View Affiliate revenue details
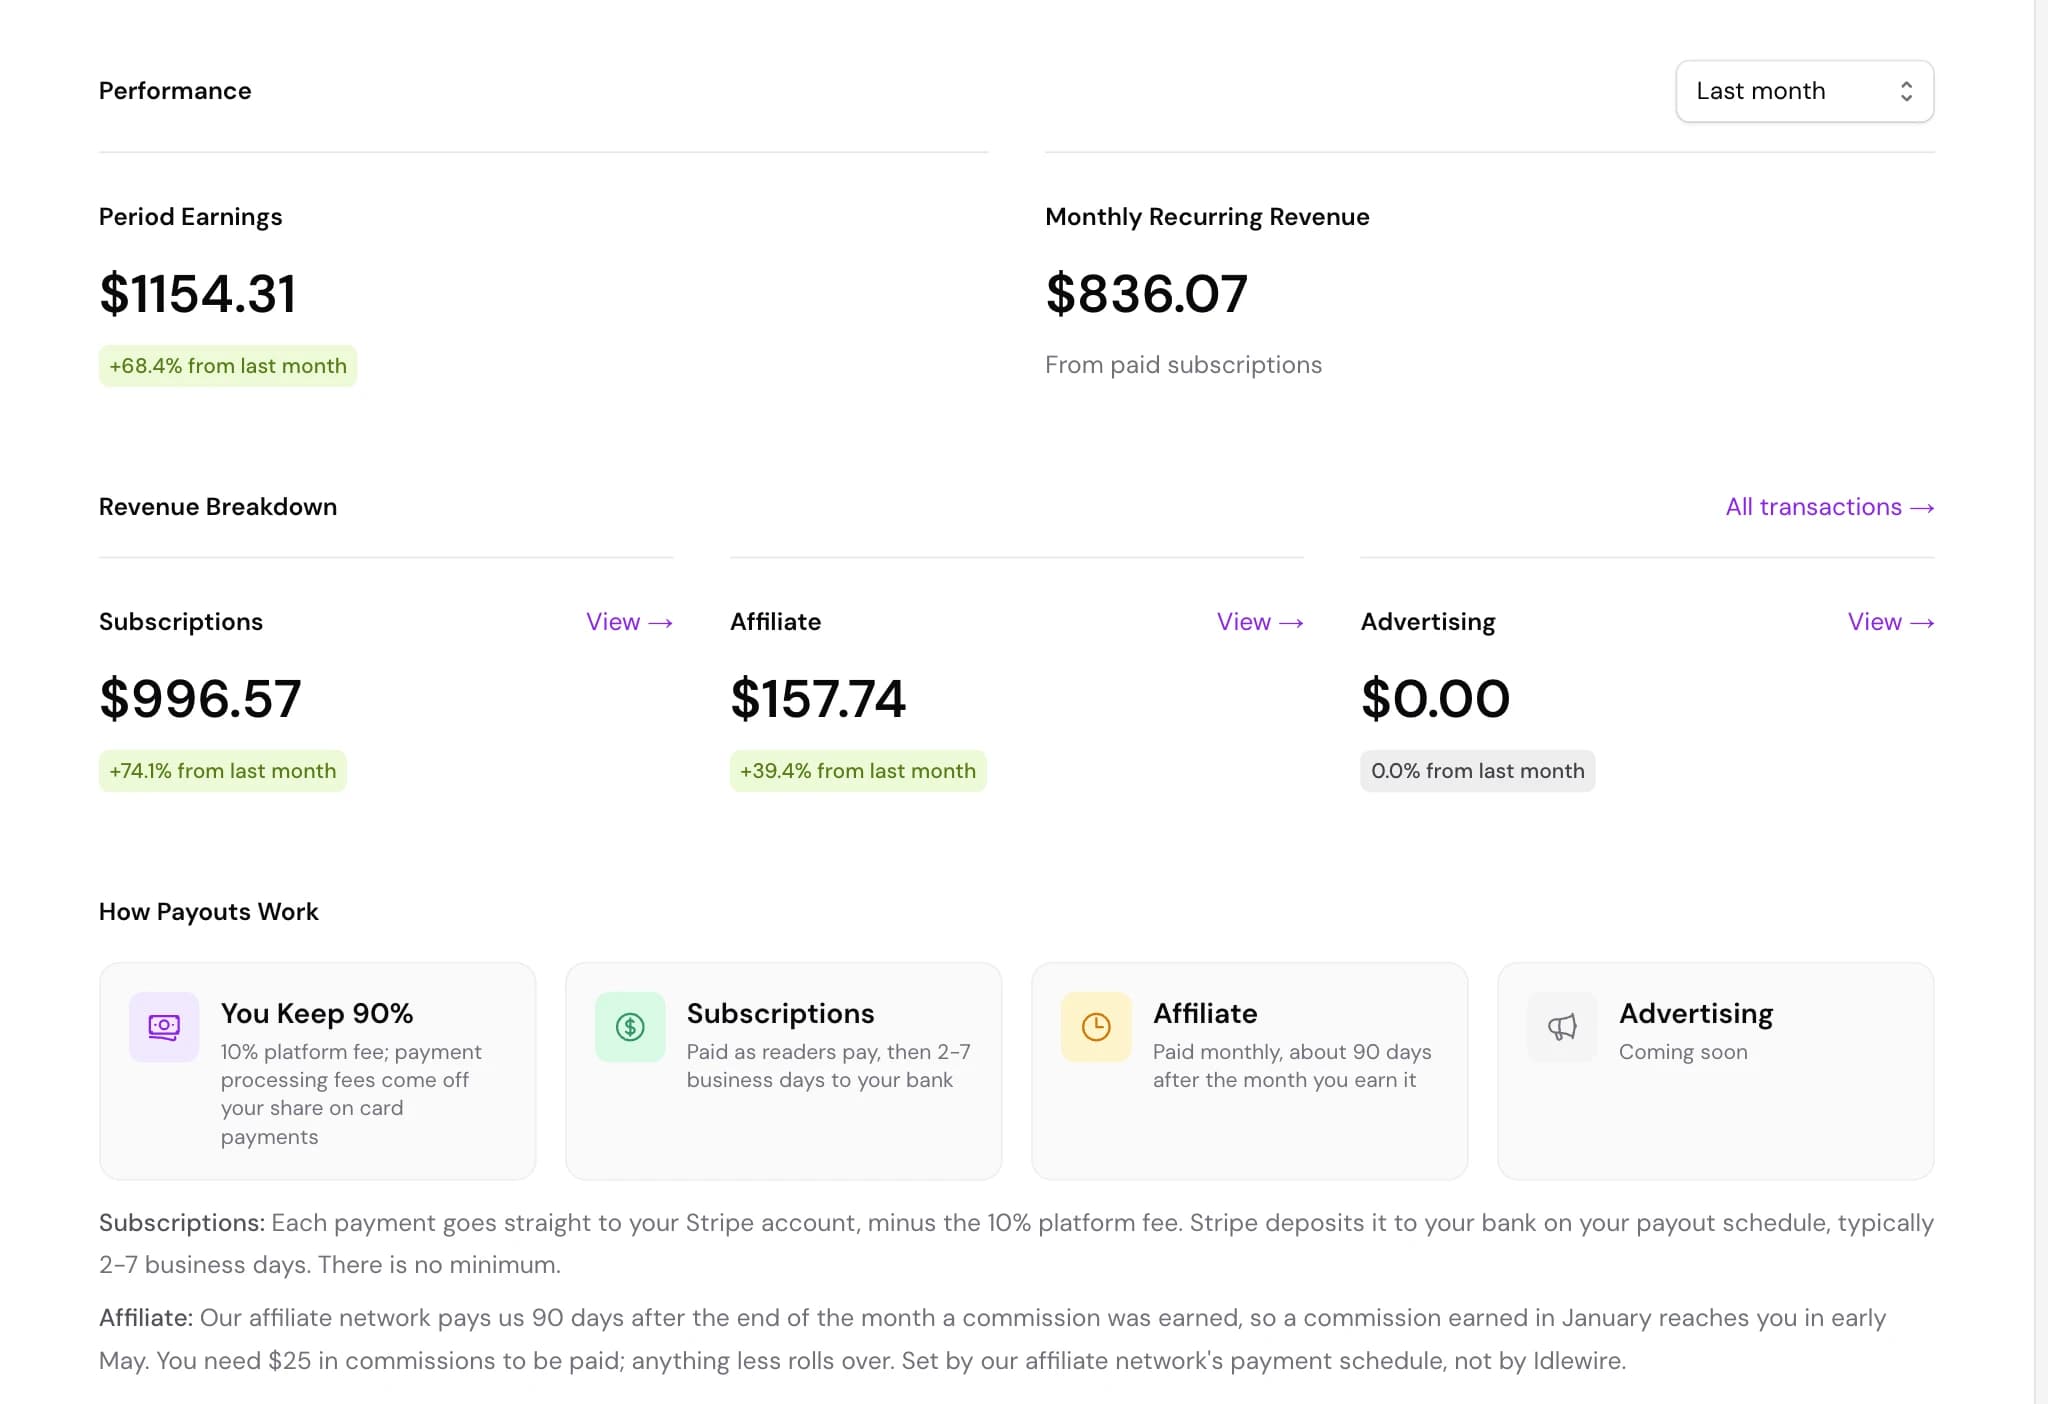 1260,622
